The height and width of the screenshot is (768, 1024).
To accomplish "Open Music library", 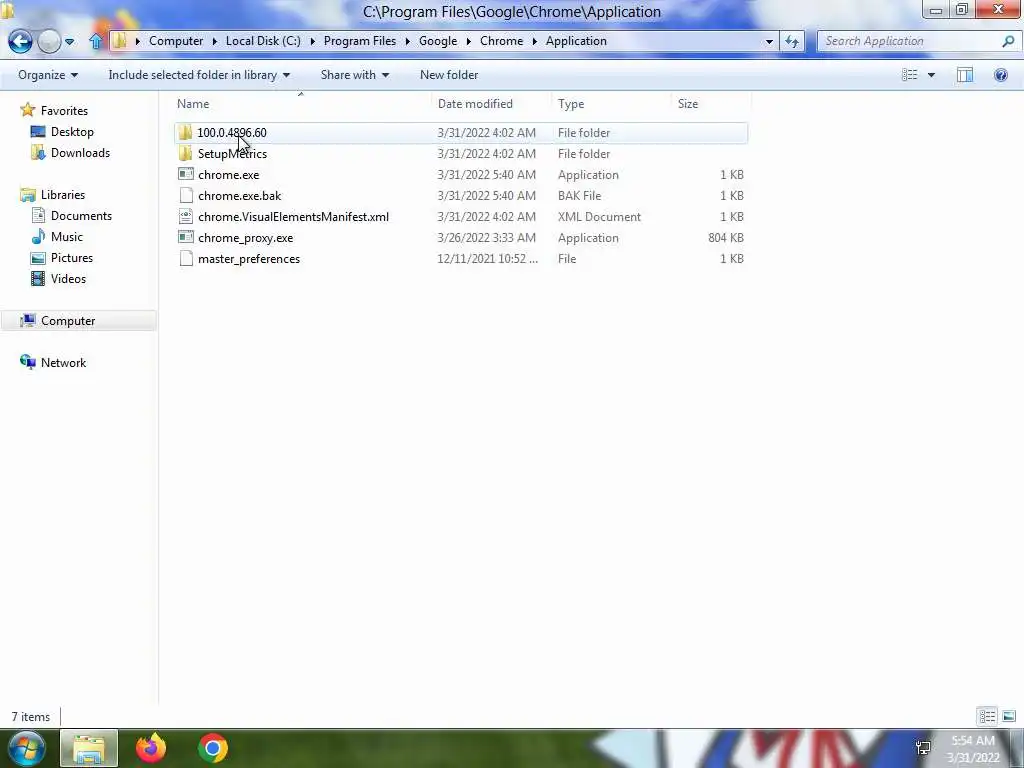I will 67,236.
